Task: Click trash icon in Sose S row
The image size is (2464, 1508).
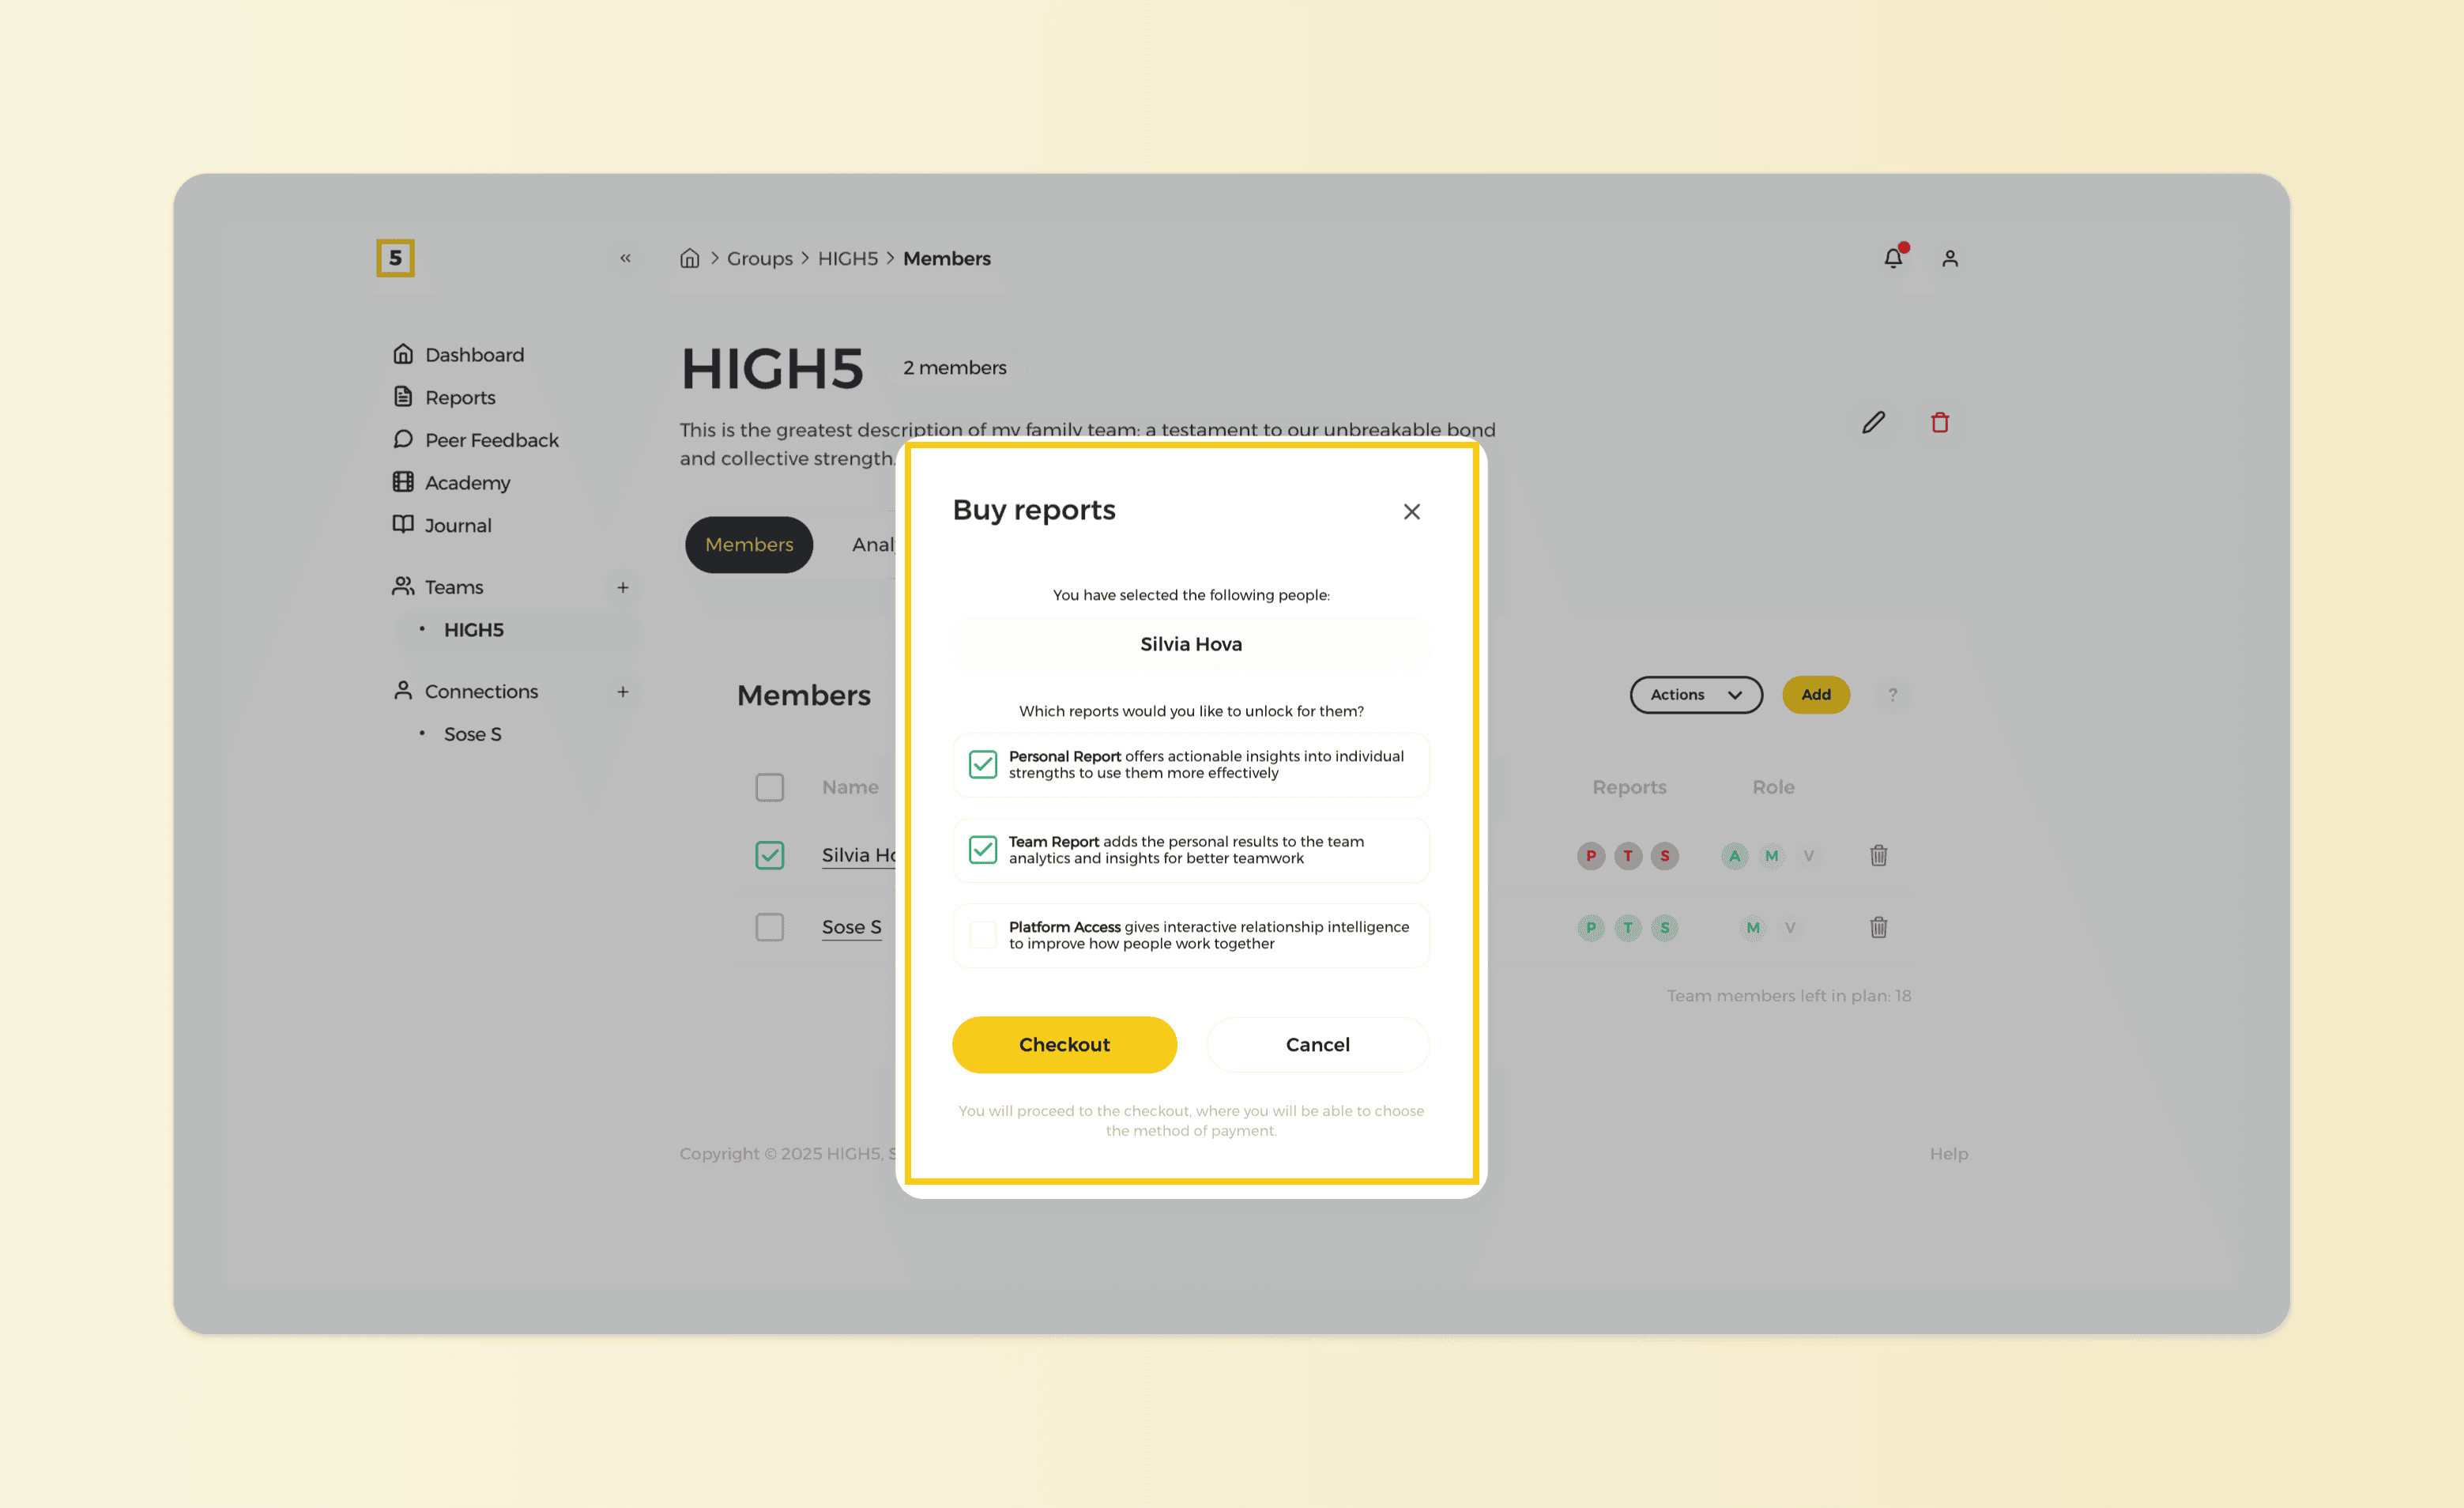Action: tap(1878, 927)
